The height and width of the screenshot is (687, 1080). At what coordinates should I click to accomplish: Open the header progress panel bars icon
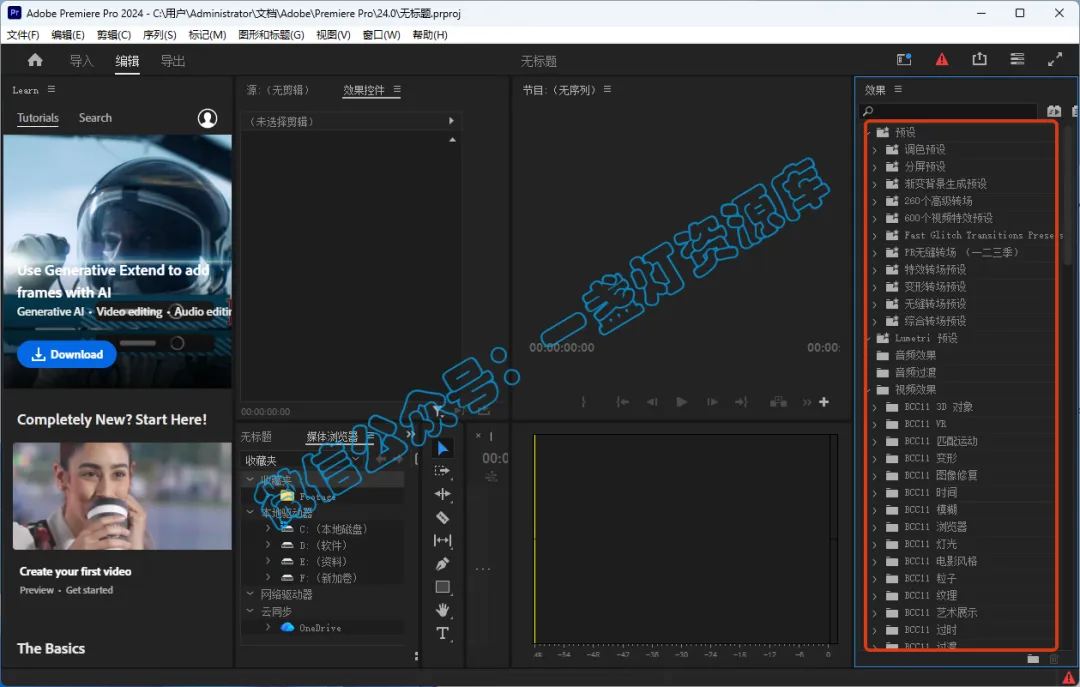click(1017, 59)
